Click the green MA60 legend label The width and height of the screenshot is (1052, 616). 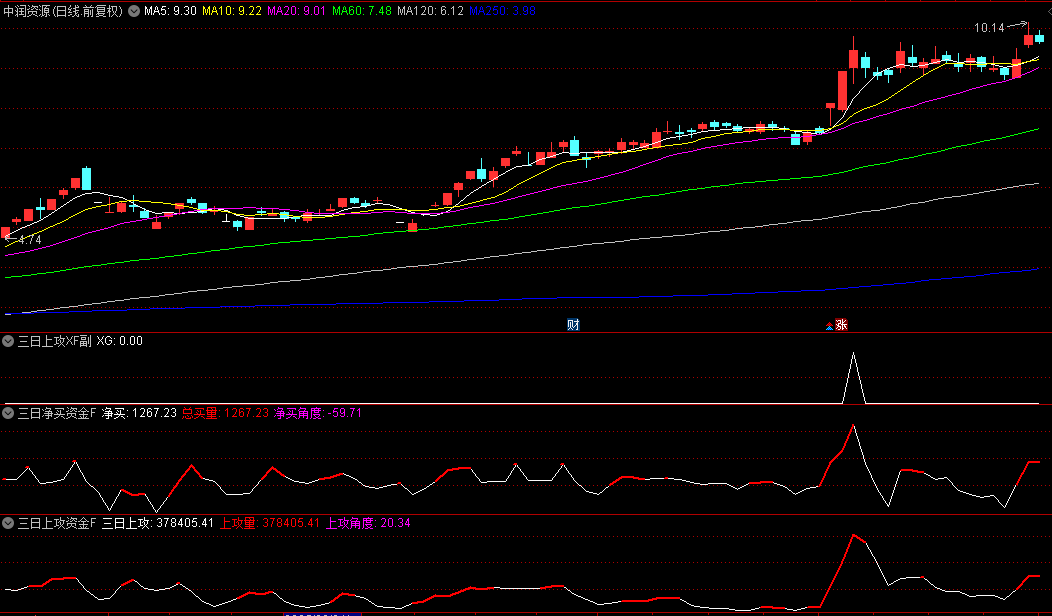pyautogui.click(x=362, y=11)
